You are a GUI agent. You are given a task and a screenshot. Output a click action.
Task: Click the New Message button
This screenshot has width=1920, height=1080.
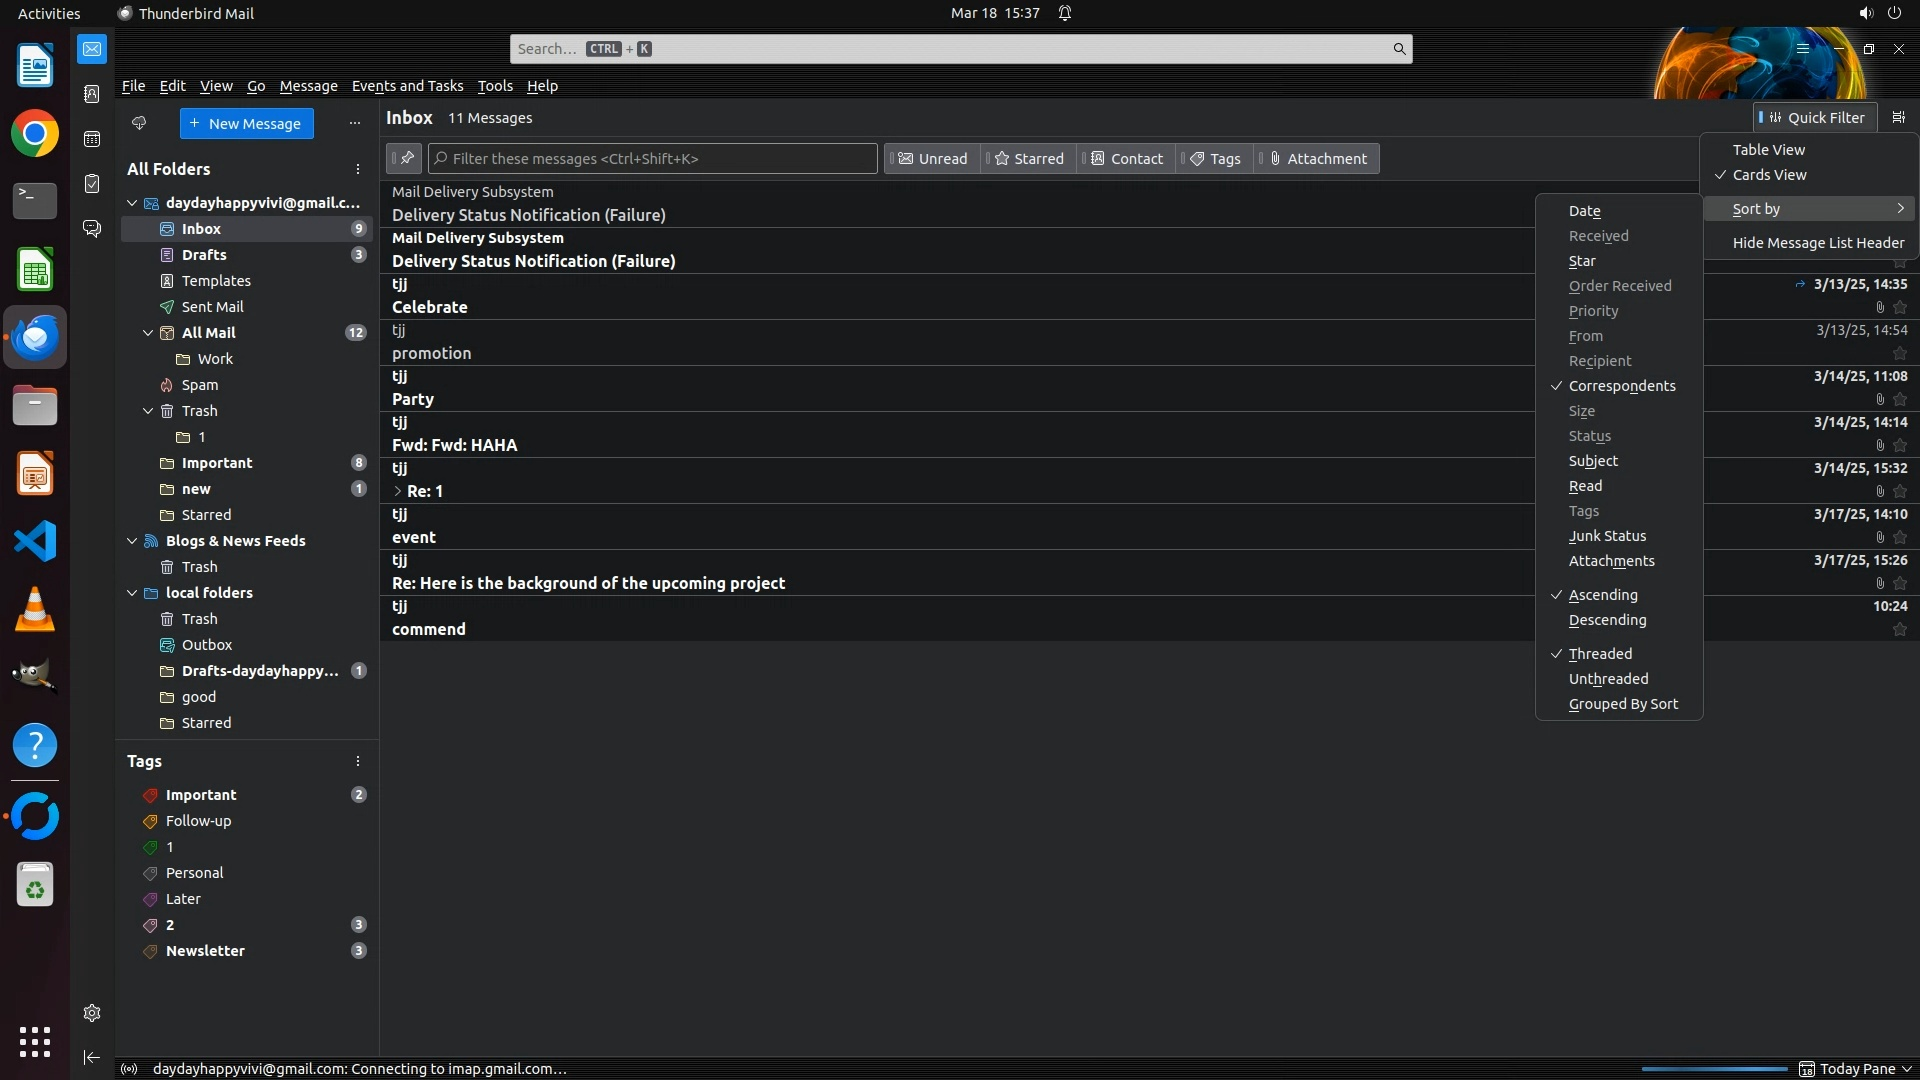(x=246, y=123)
